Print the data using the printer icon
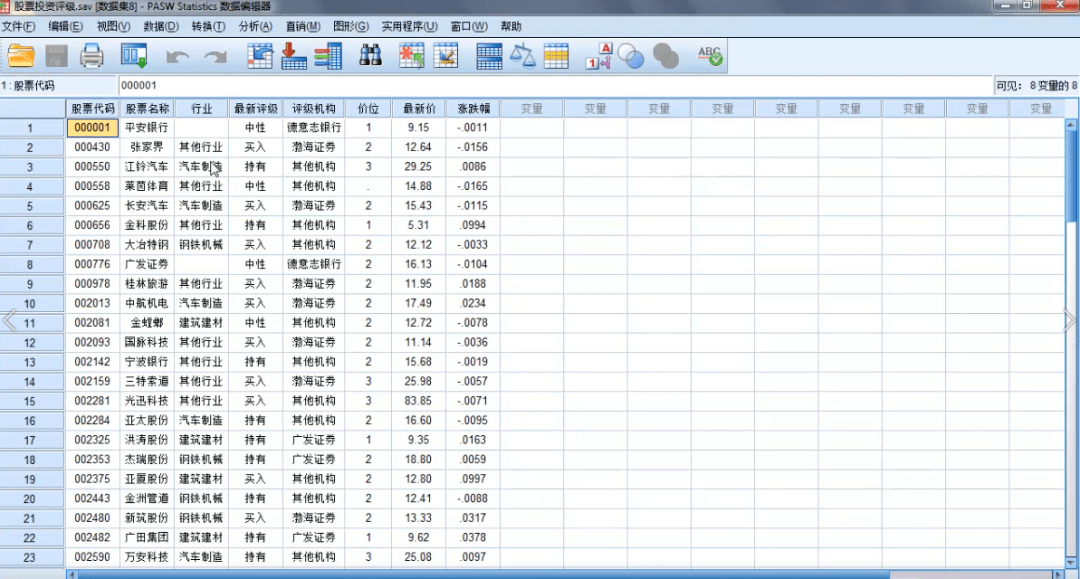 [x=92, y=56]
